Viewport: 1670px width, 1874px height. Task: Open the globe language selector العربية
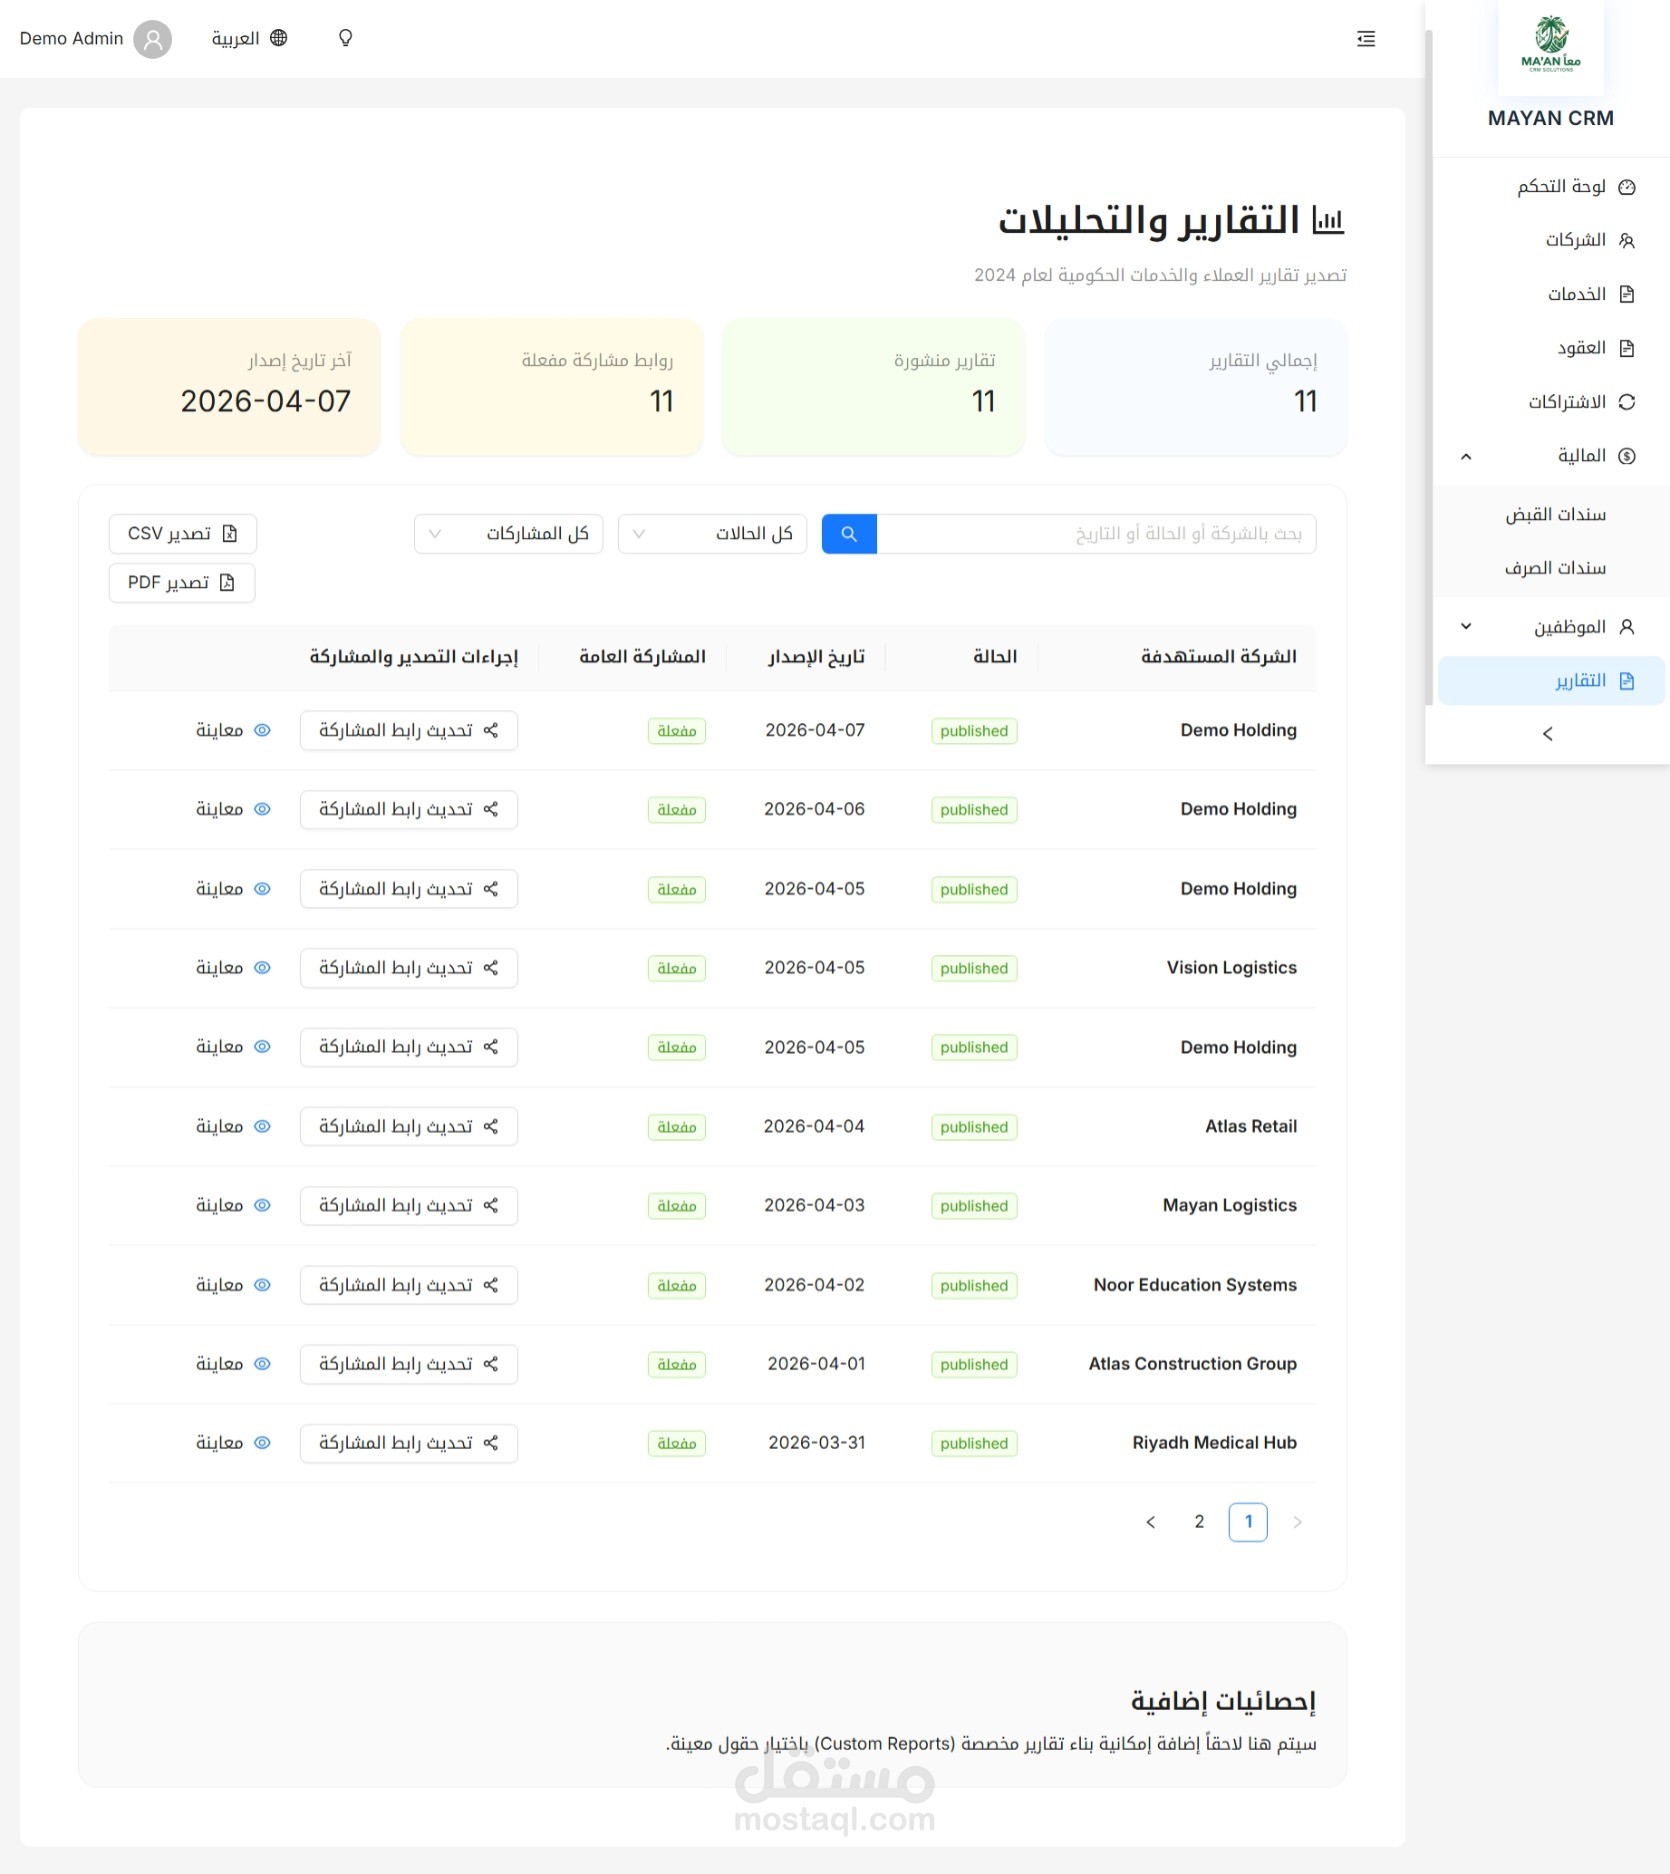tap(249, 38)
